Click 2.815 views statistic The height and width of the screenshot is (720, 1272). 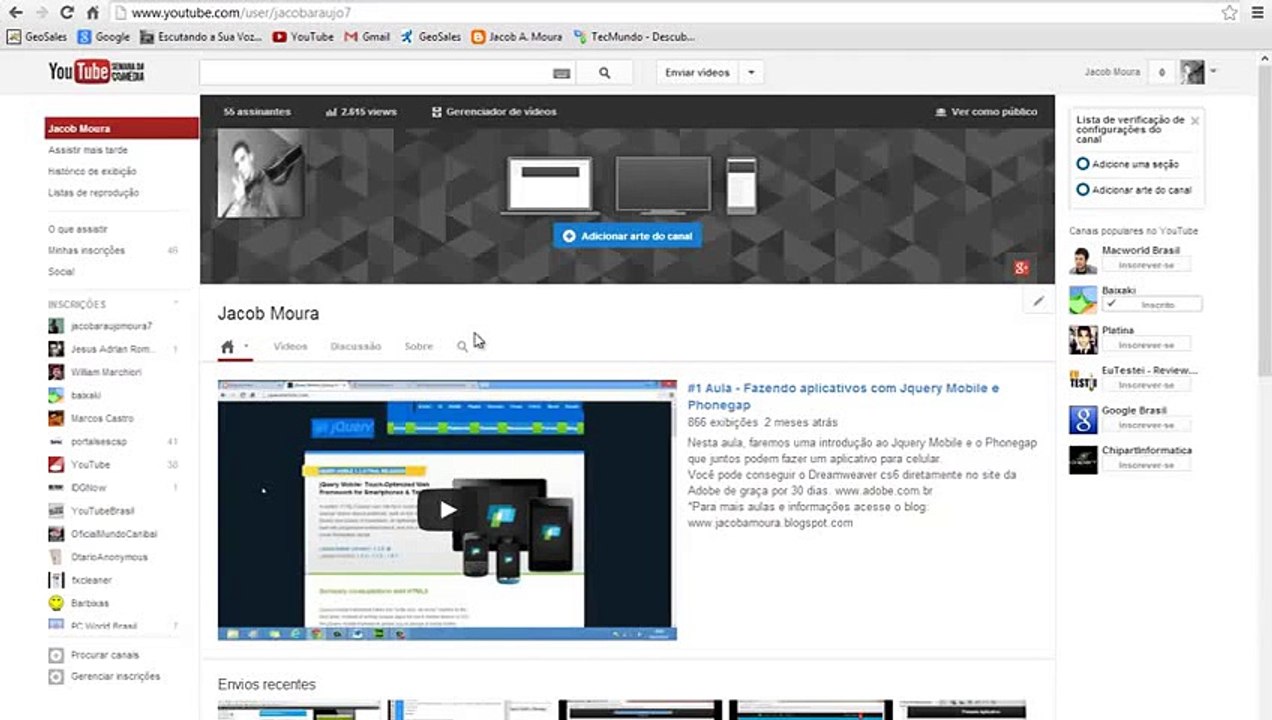point(361,112)
